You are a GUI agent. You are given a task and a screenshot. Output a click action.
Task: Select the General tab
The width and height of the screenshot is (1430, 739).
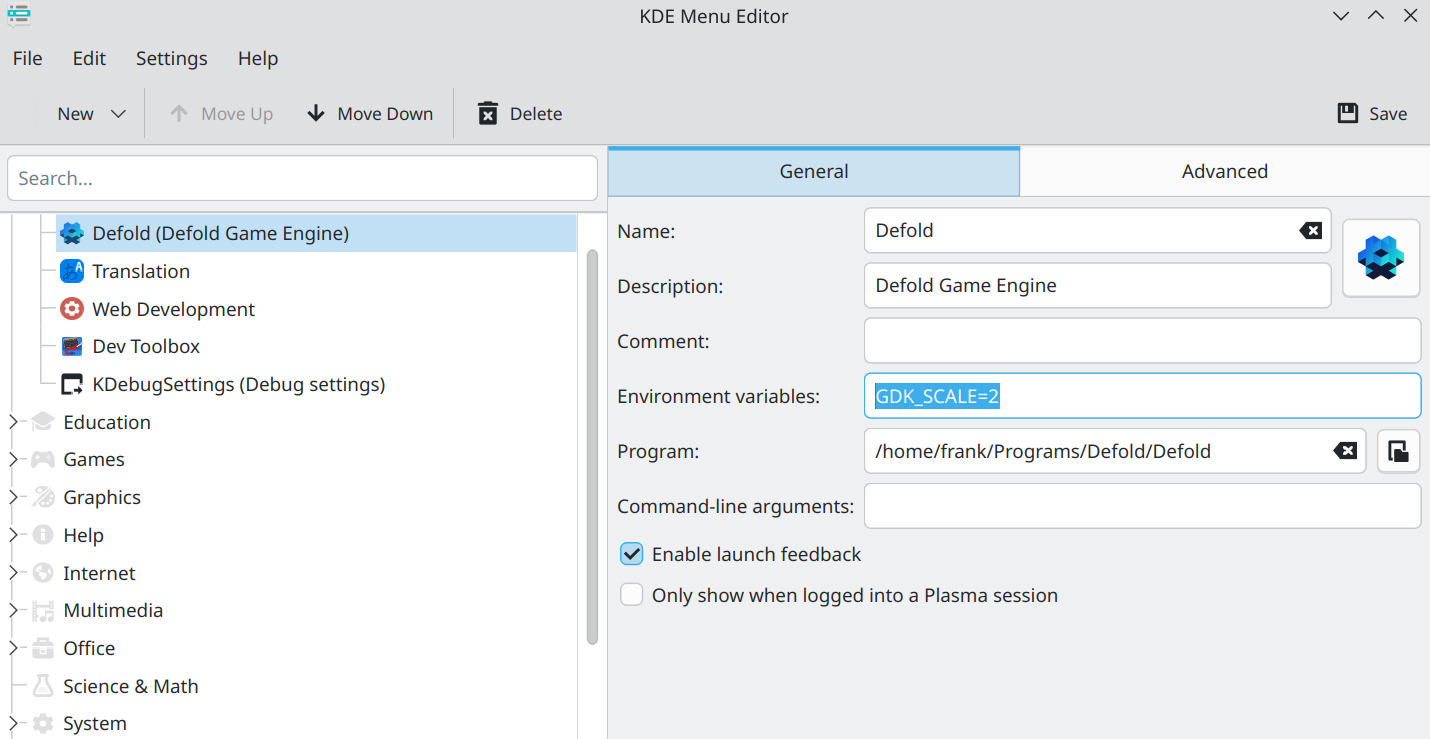coord(814,171)
